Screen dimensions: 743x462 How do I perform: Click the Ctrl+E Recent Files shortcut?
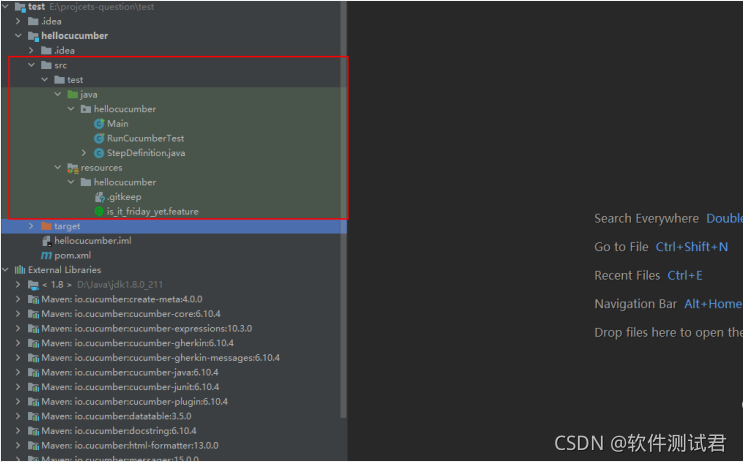(x=685, y=275)
